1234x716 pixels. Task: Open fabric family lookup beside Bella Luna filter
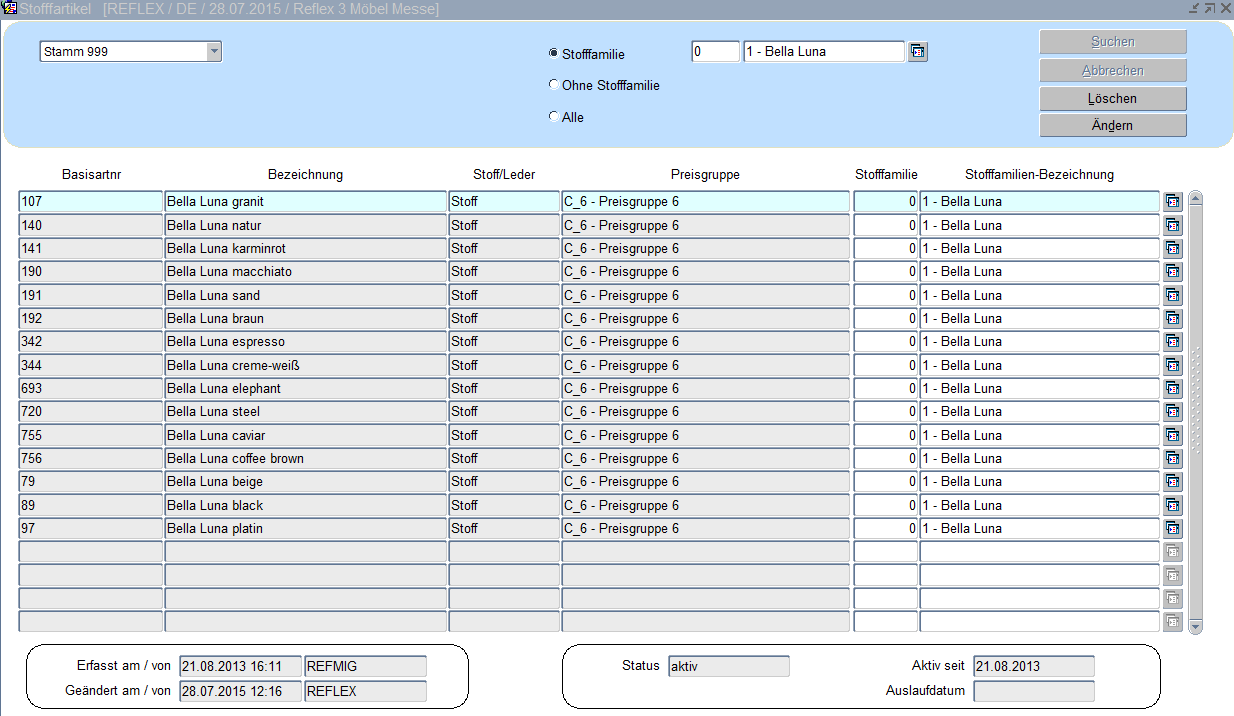pos(918,52)
